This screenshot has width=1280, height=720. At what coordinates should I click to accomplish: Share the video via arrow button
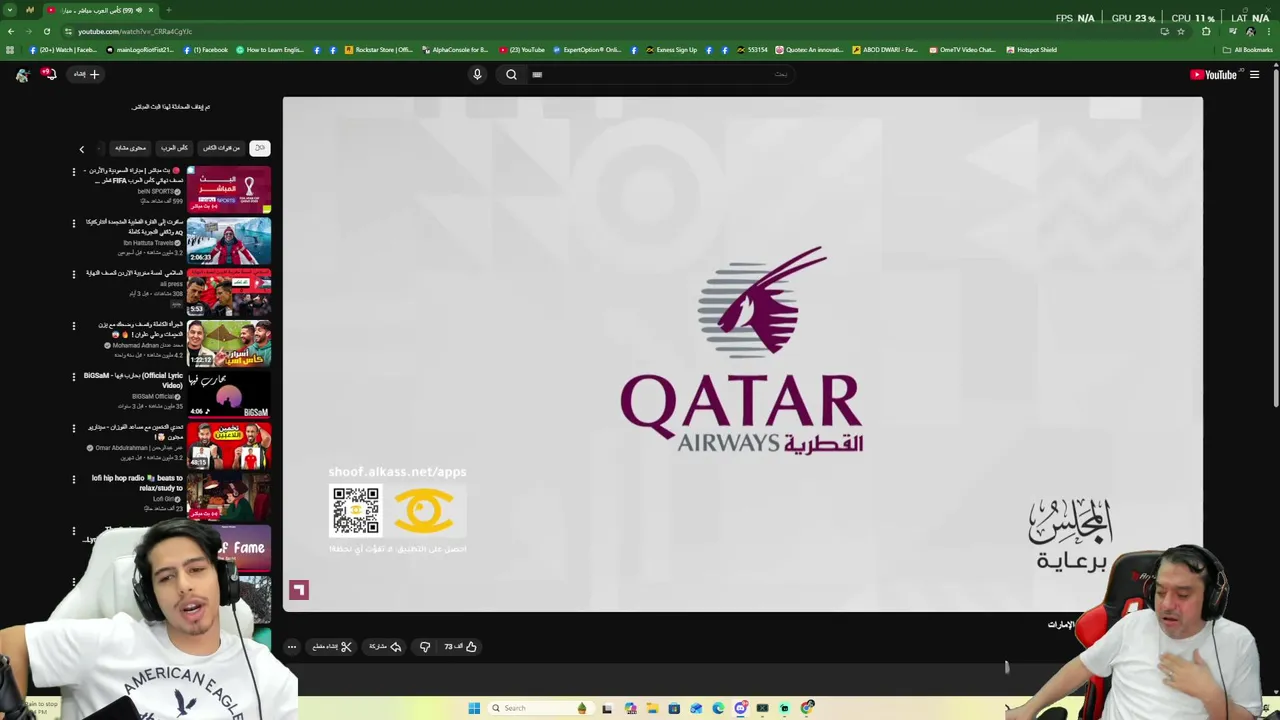pyautogui.click(x=385, y=647)
